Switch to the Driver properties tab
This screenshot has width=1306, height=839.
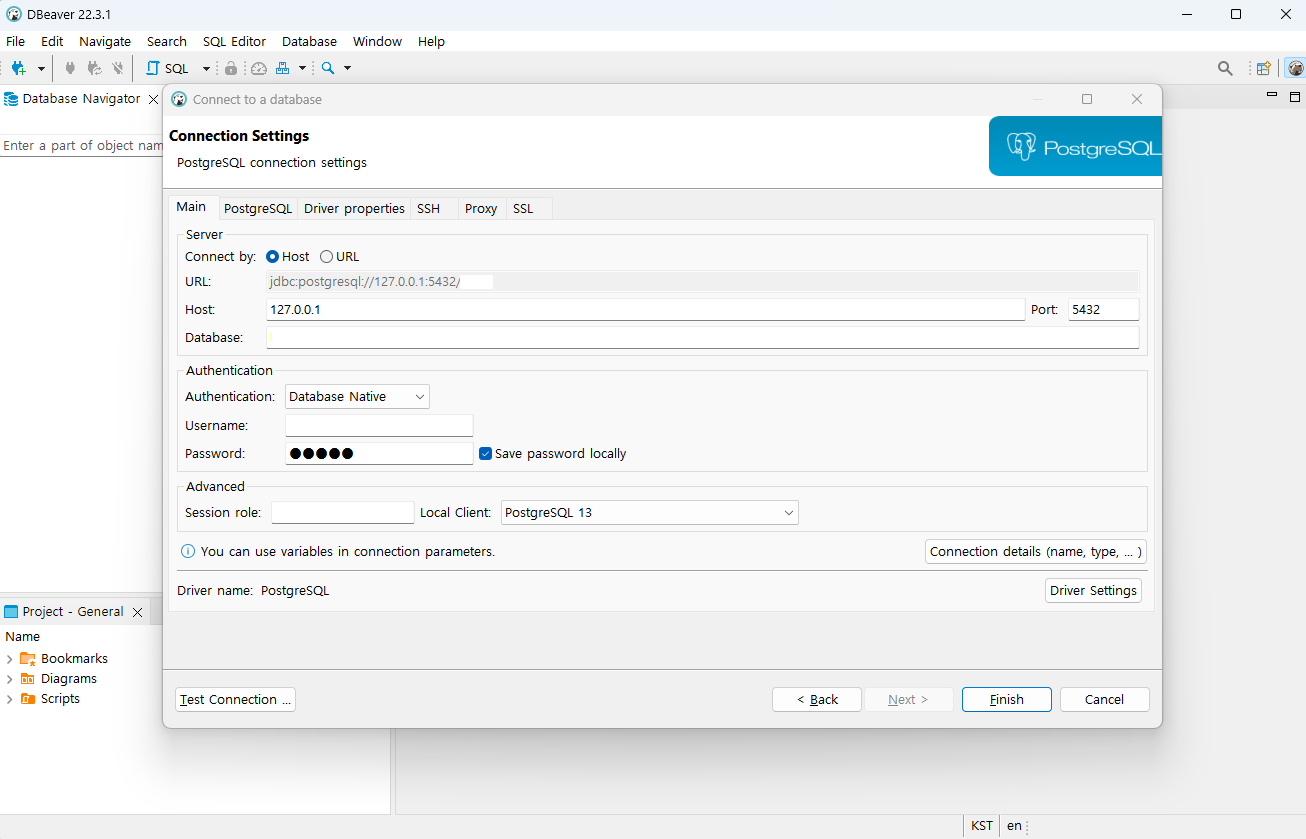click(354, 208)
